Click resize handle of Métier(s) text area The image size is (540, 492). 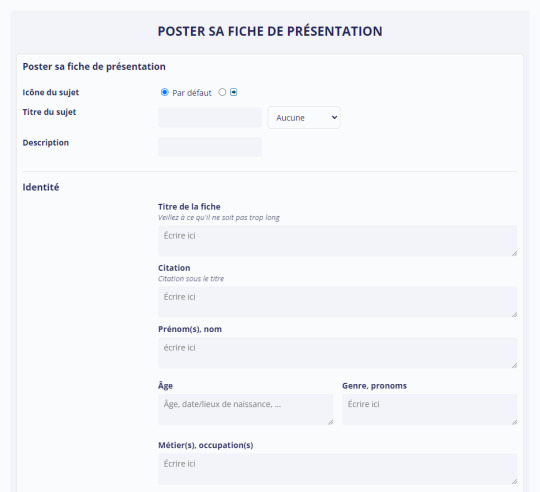514,481
